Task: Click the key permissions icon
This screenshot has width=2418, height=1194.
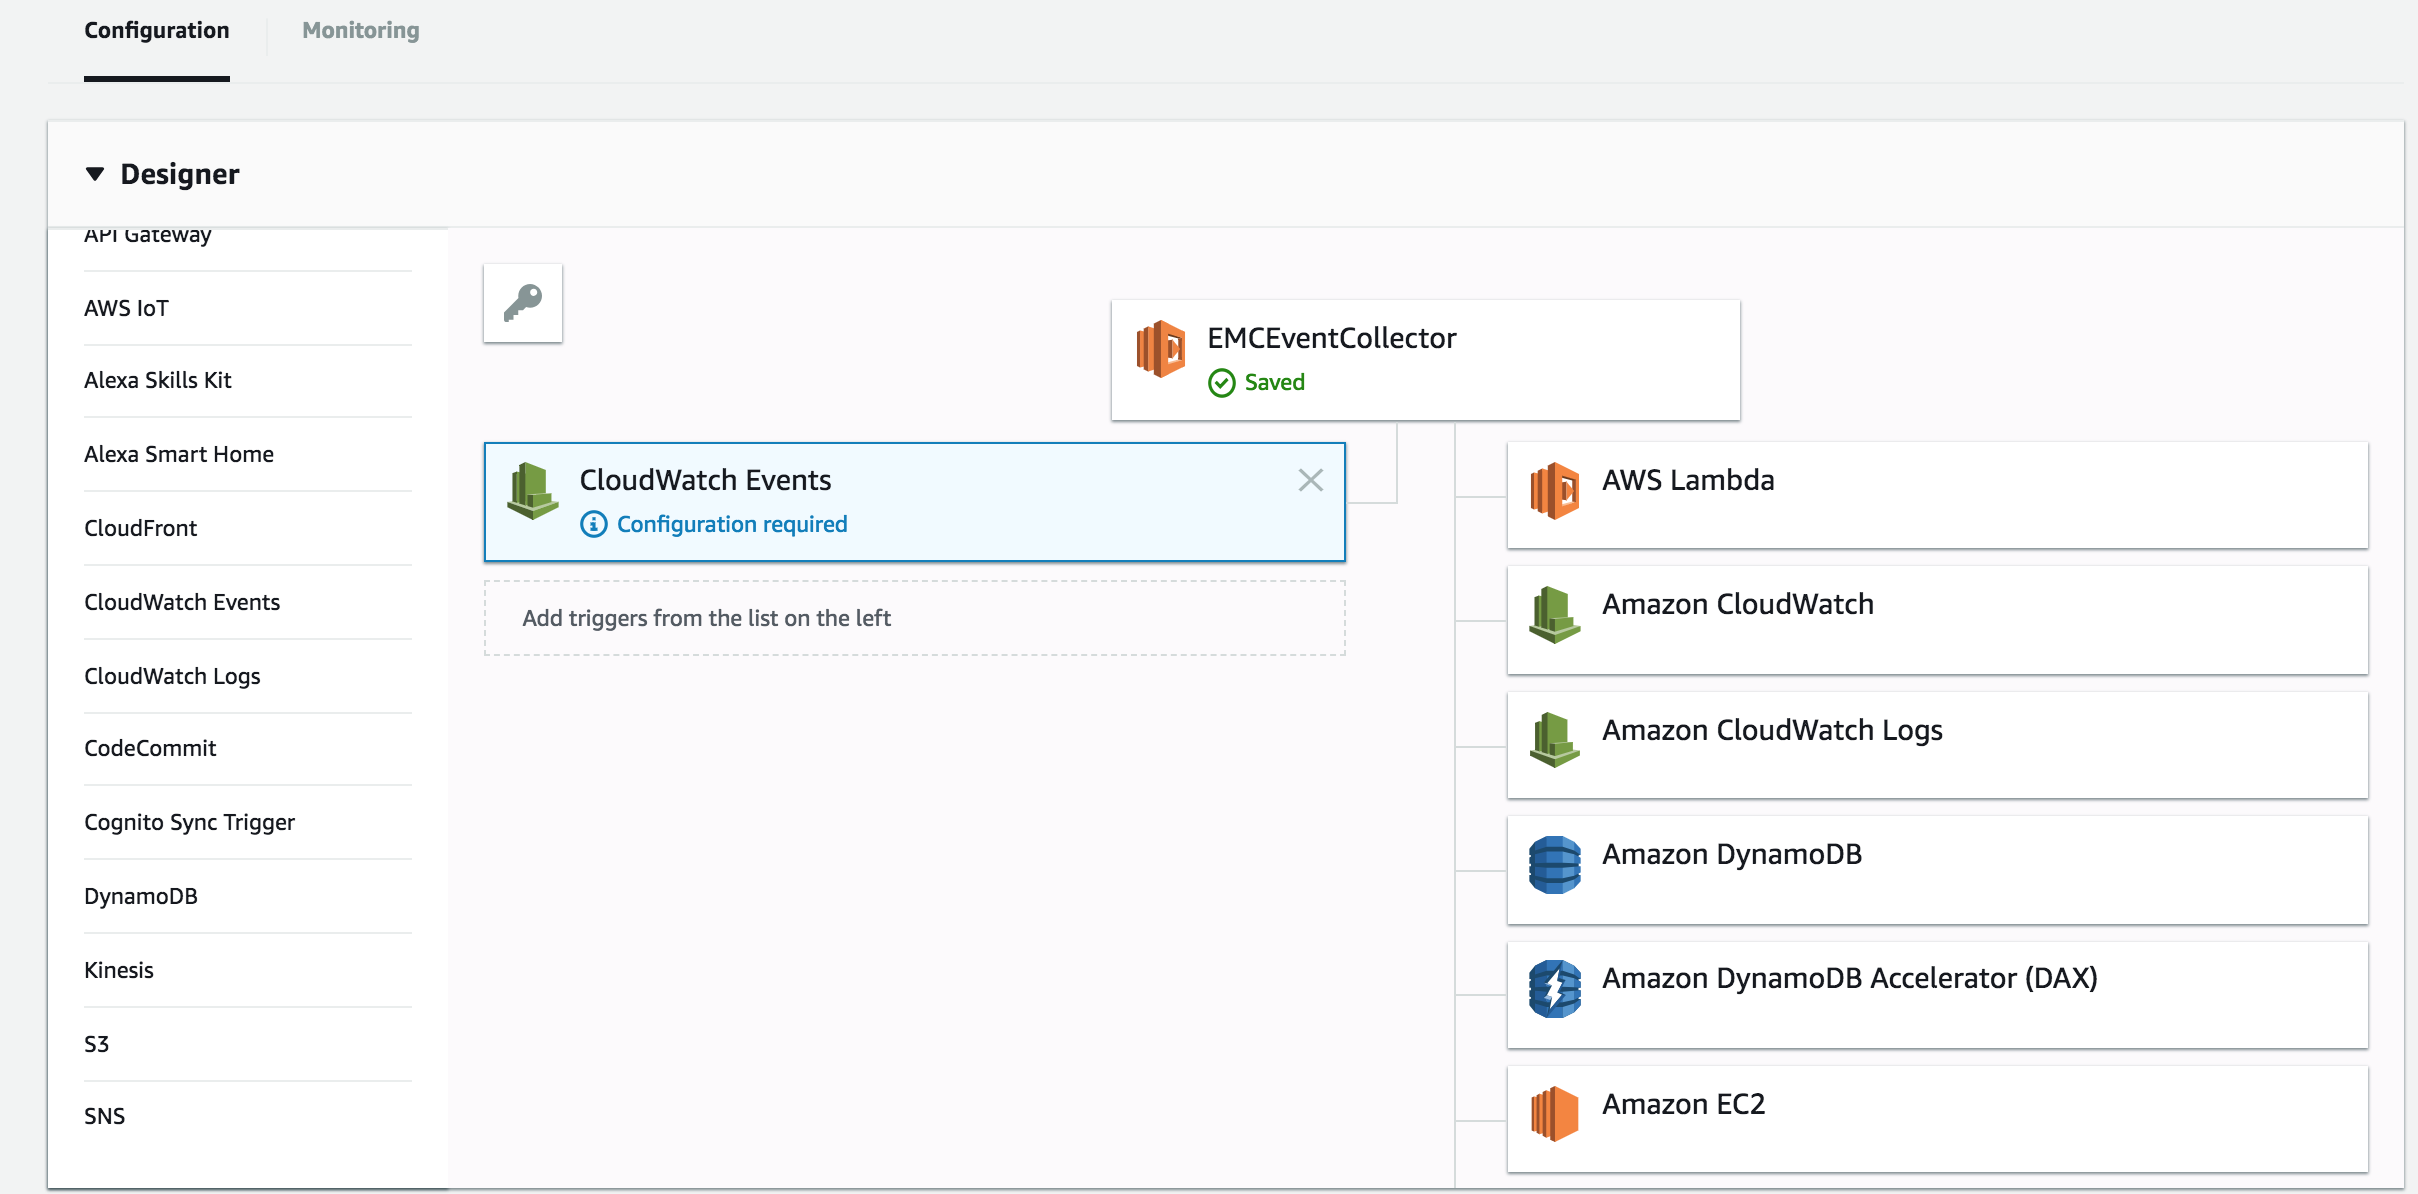Action: pyautogui.click(x=523, y=302)
